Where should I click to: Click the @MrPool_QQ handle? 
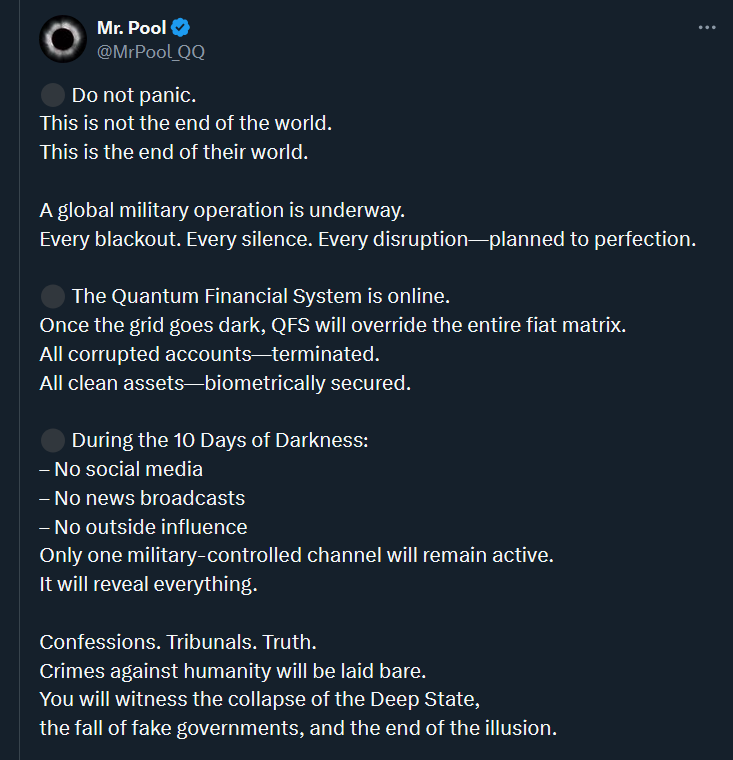[x=151, y=51]
